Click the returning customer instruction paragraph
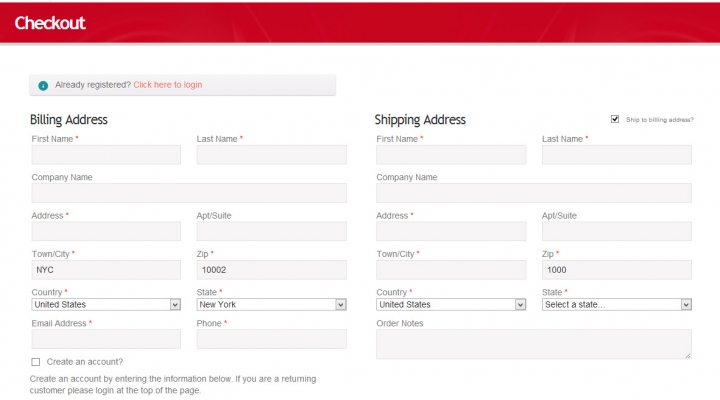The image size is (720, 400). click(173, 384)
